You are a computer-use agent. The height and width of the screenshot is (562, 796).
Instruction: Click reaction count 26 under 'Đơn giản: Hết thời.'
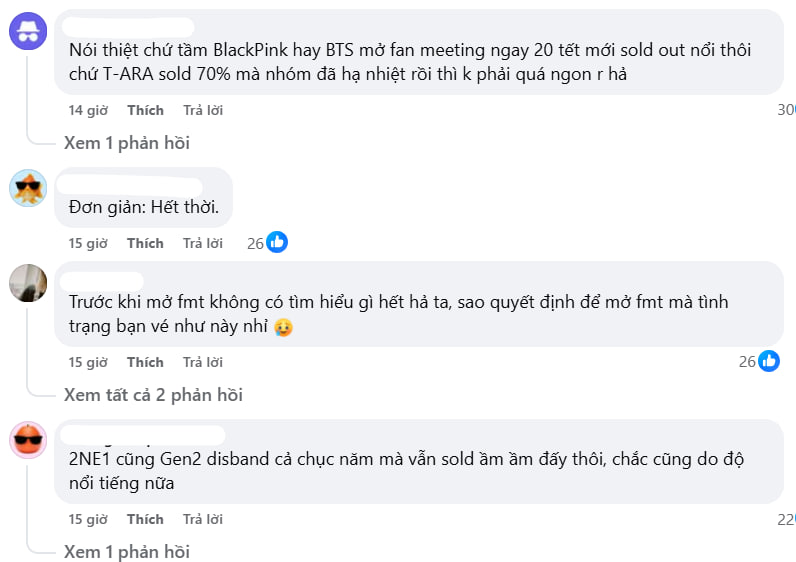click(x=255, y=243)
